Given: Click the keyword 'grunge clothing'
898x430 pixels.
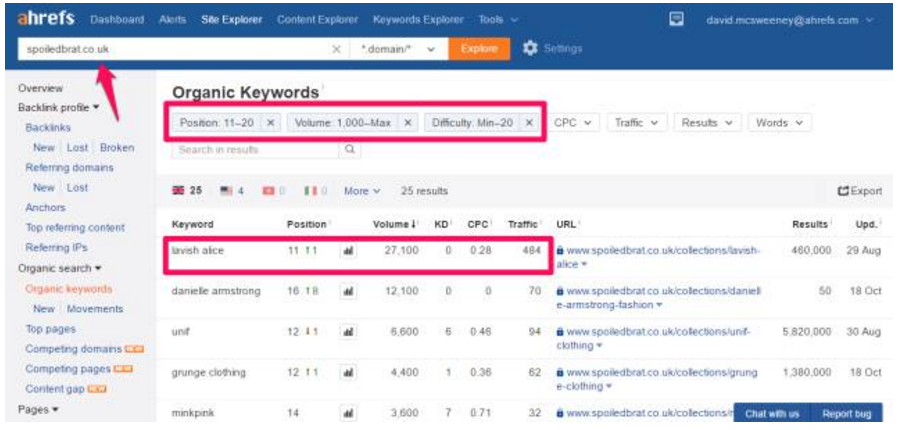Looking at the screenshot, I should click(208, 372).
